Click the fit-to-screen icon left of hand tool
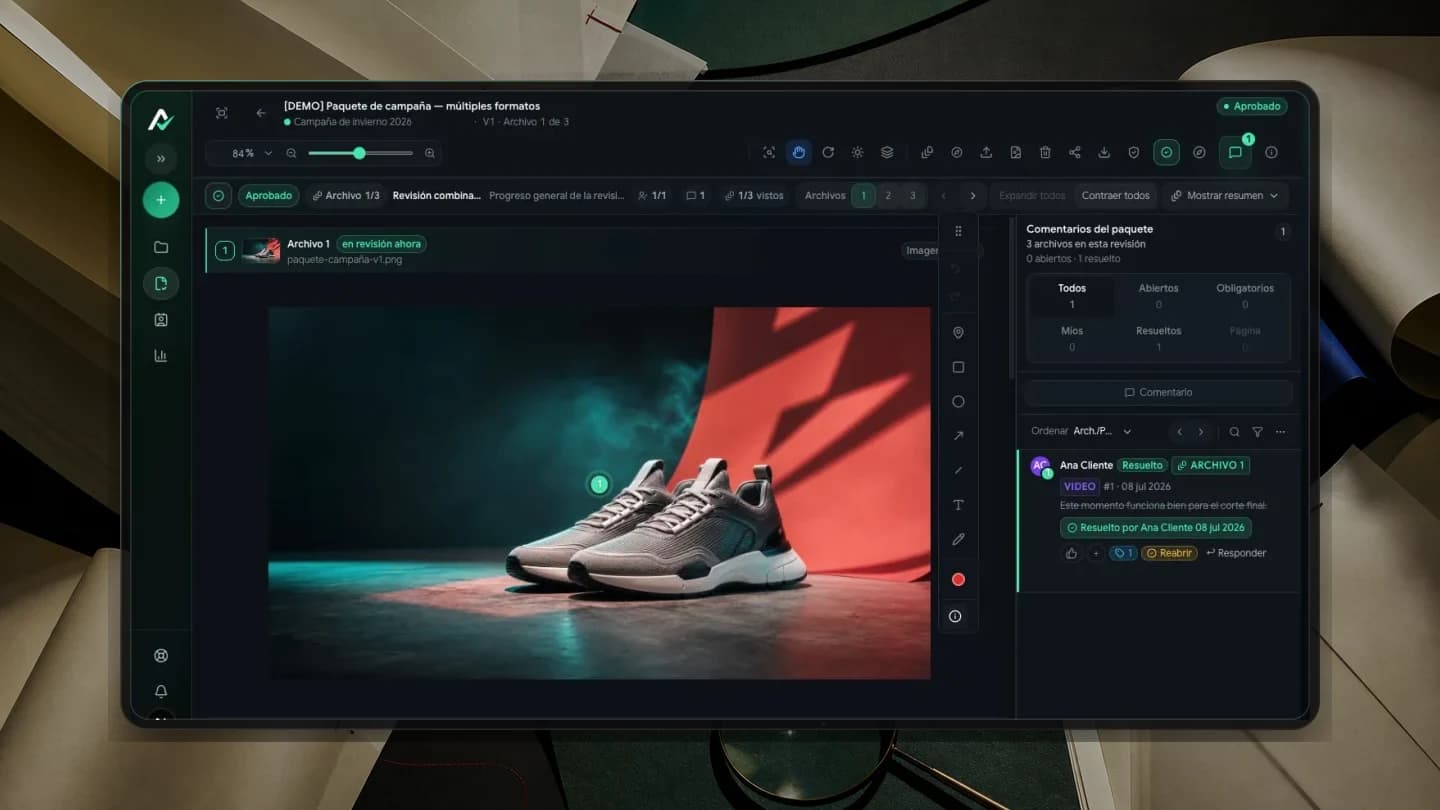 [769, 153]
